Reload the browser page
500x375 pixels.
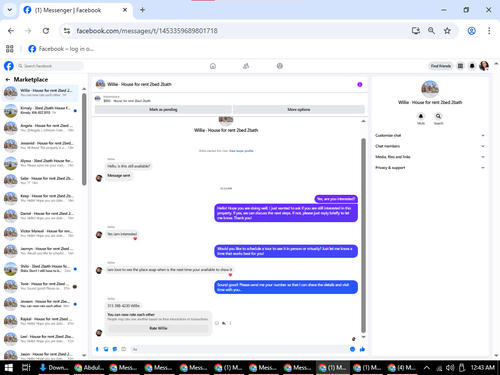pyautogui.click(x=46, y=31)
